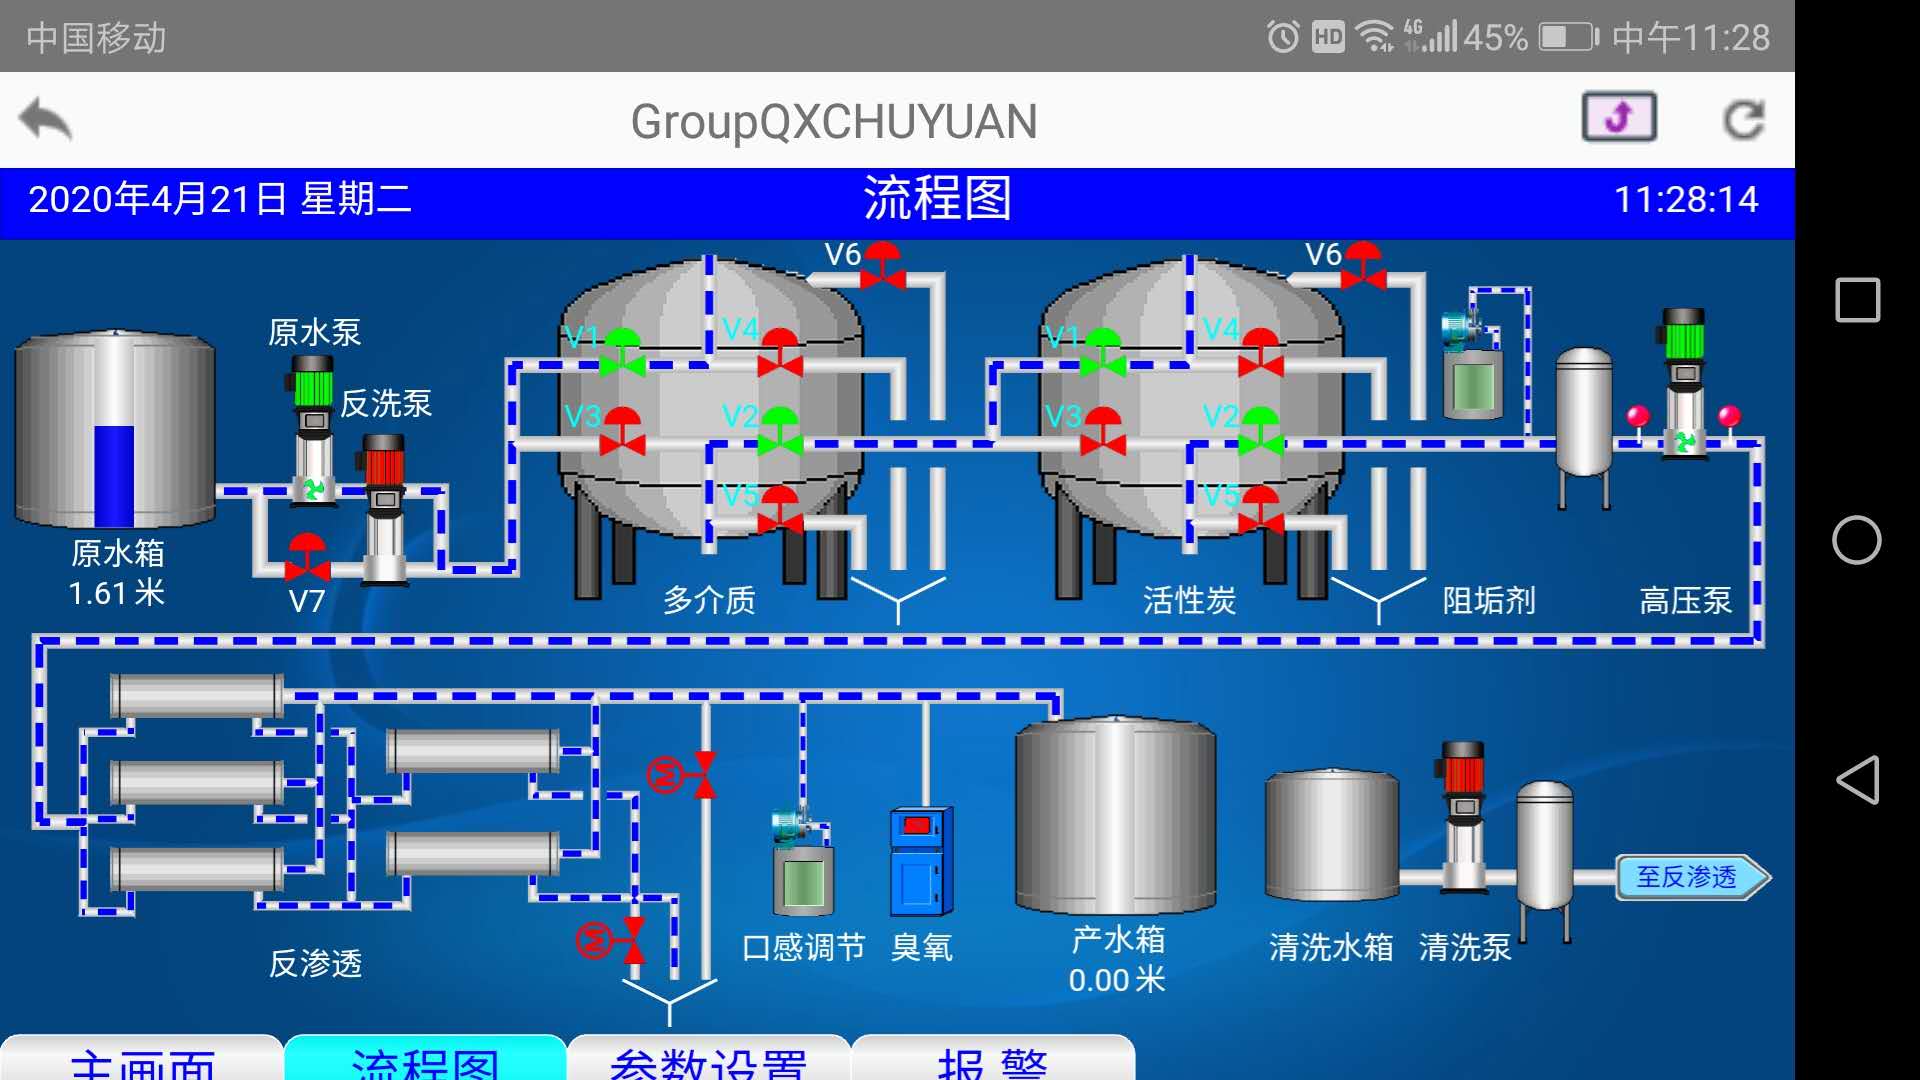1920x1080 pixels.
Task: Tap the back arrow in header
Action: point(46,120)
